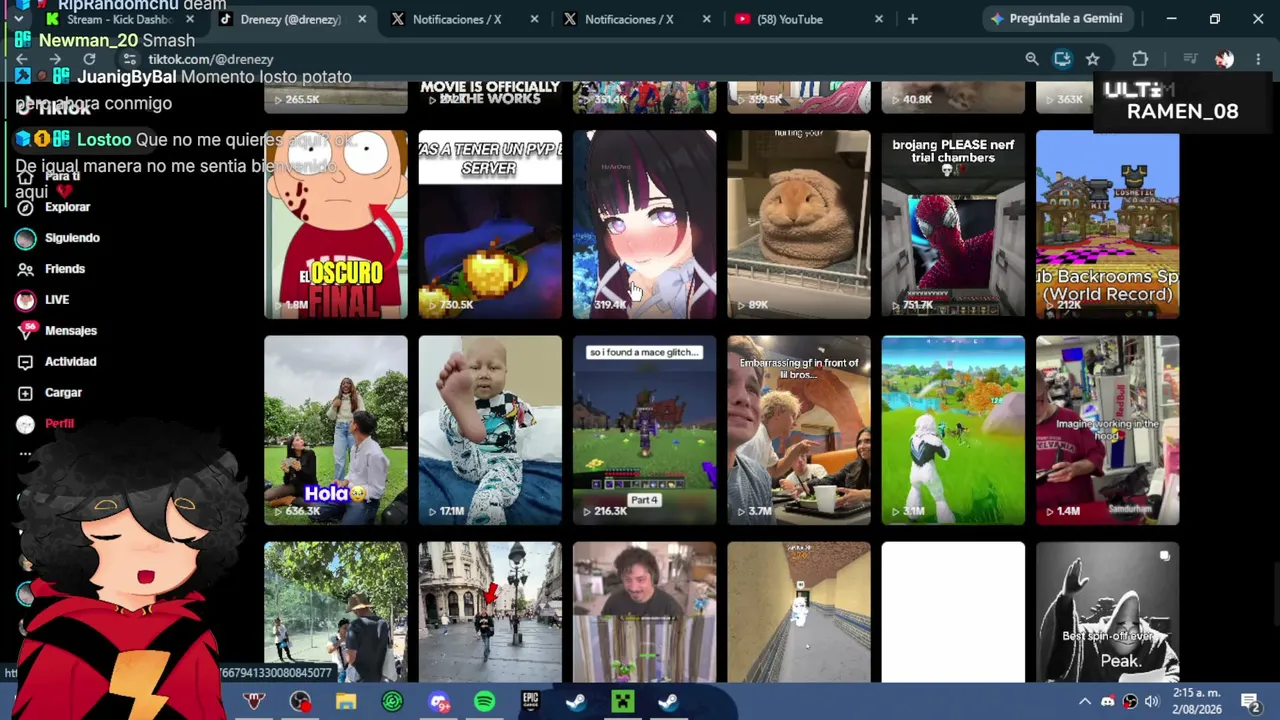Close the Drenezy (@drenezy) tab

pos(362,19)
